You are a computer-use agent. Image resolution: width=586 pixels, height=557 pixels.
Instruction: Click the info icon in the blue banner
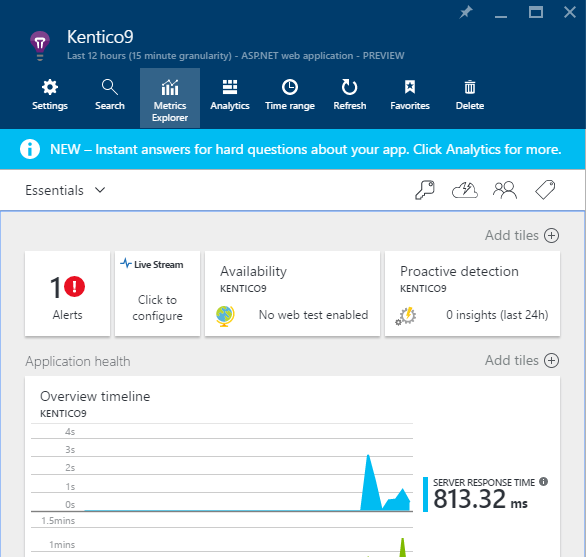[x=30, y=149]
